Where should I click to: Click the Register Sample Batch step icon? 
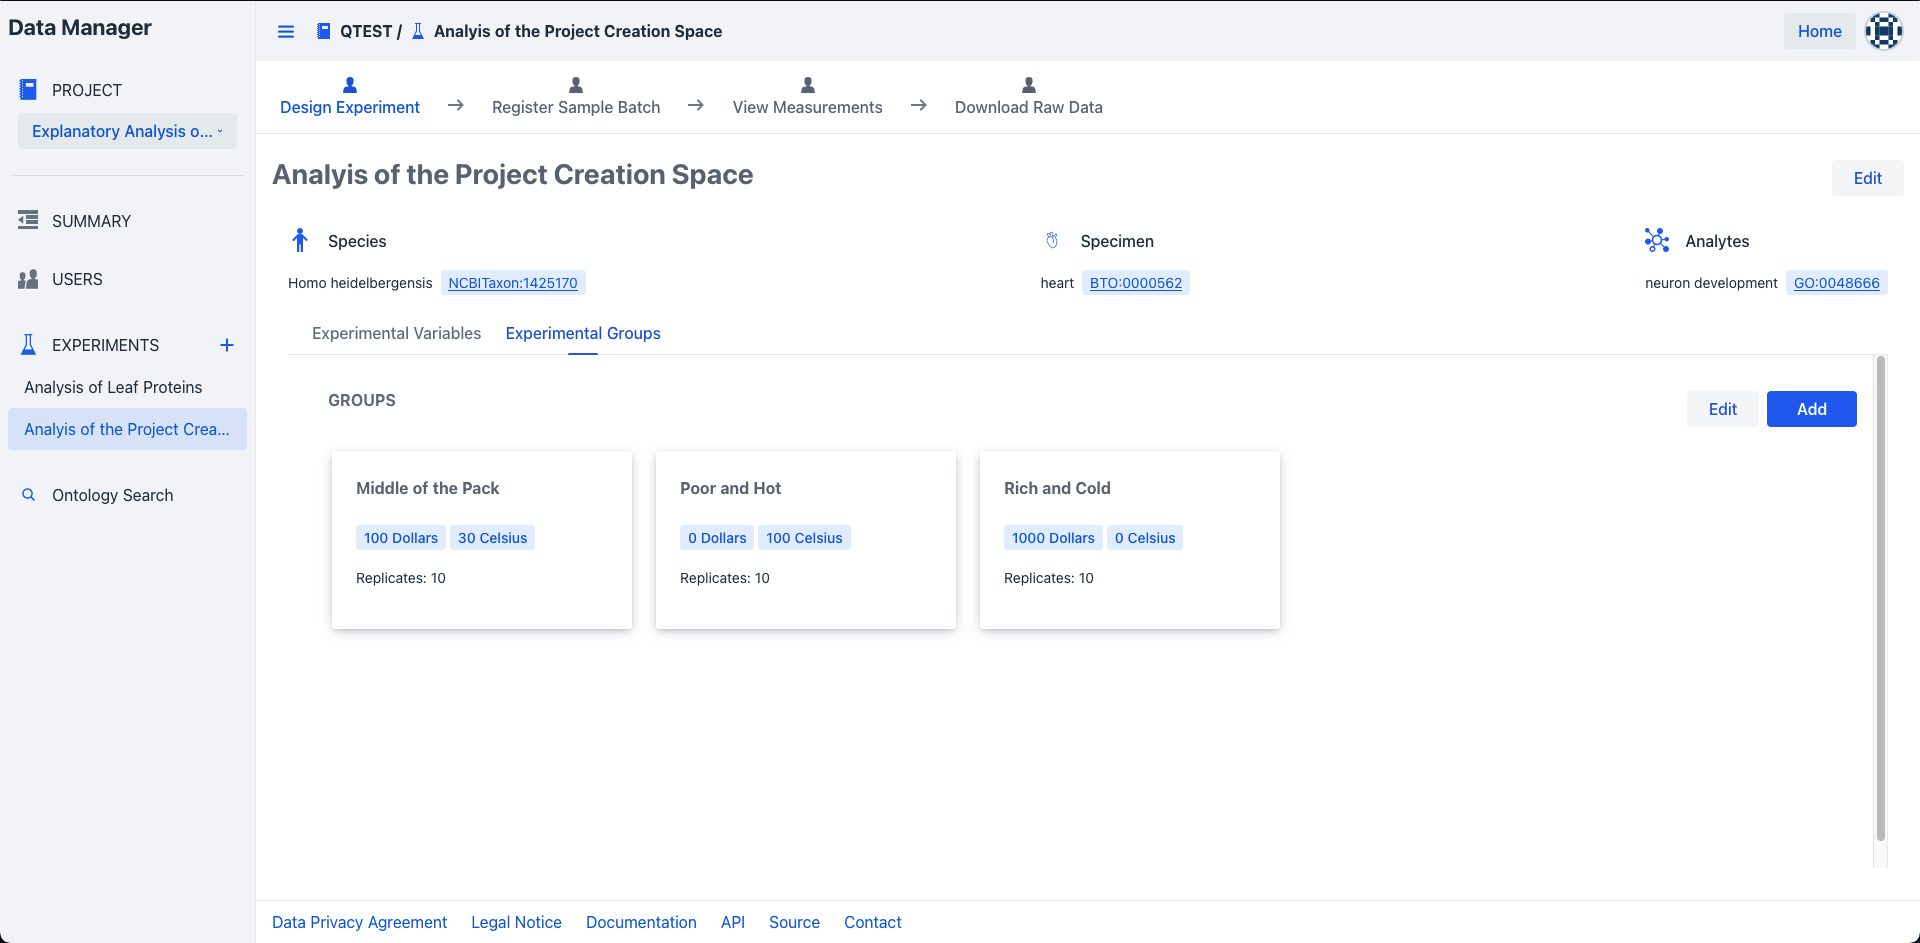[576, 85]
